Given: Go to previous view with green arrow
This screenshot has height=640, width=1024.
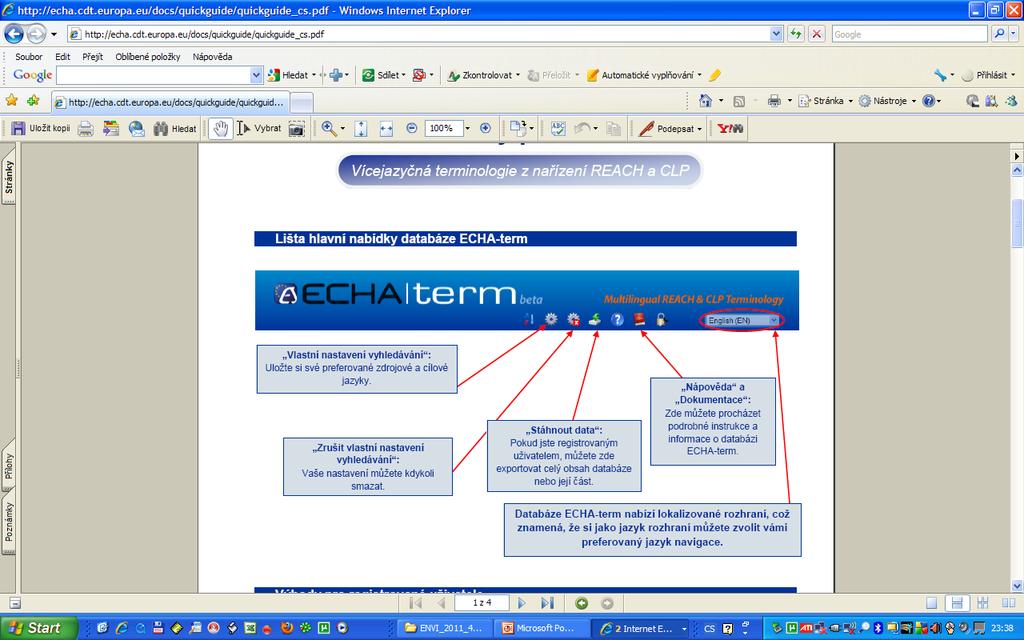Looking at the screenshot, I should pos(581,603).
